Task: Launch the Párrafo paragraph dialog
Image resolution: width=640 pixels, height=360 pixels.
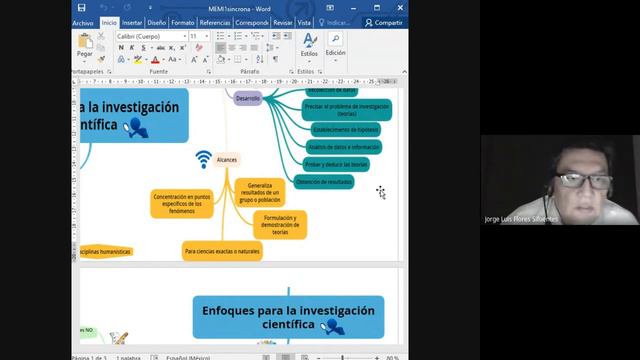Action: tap(291, 72)
